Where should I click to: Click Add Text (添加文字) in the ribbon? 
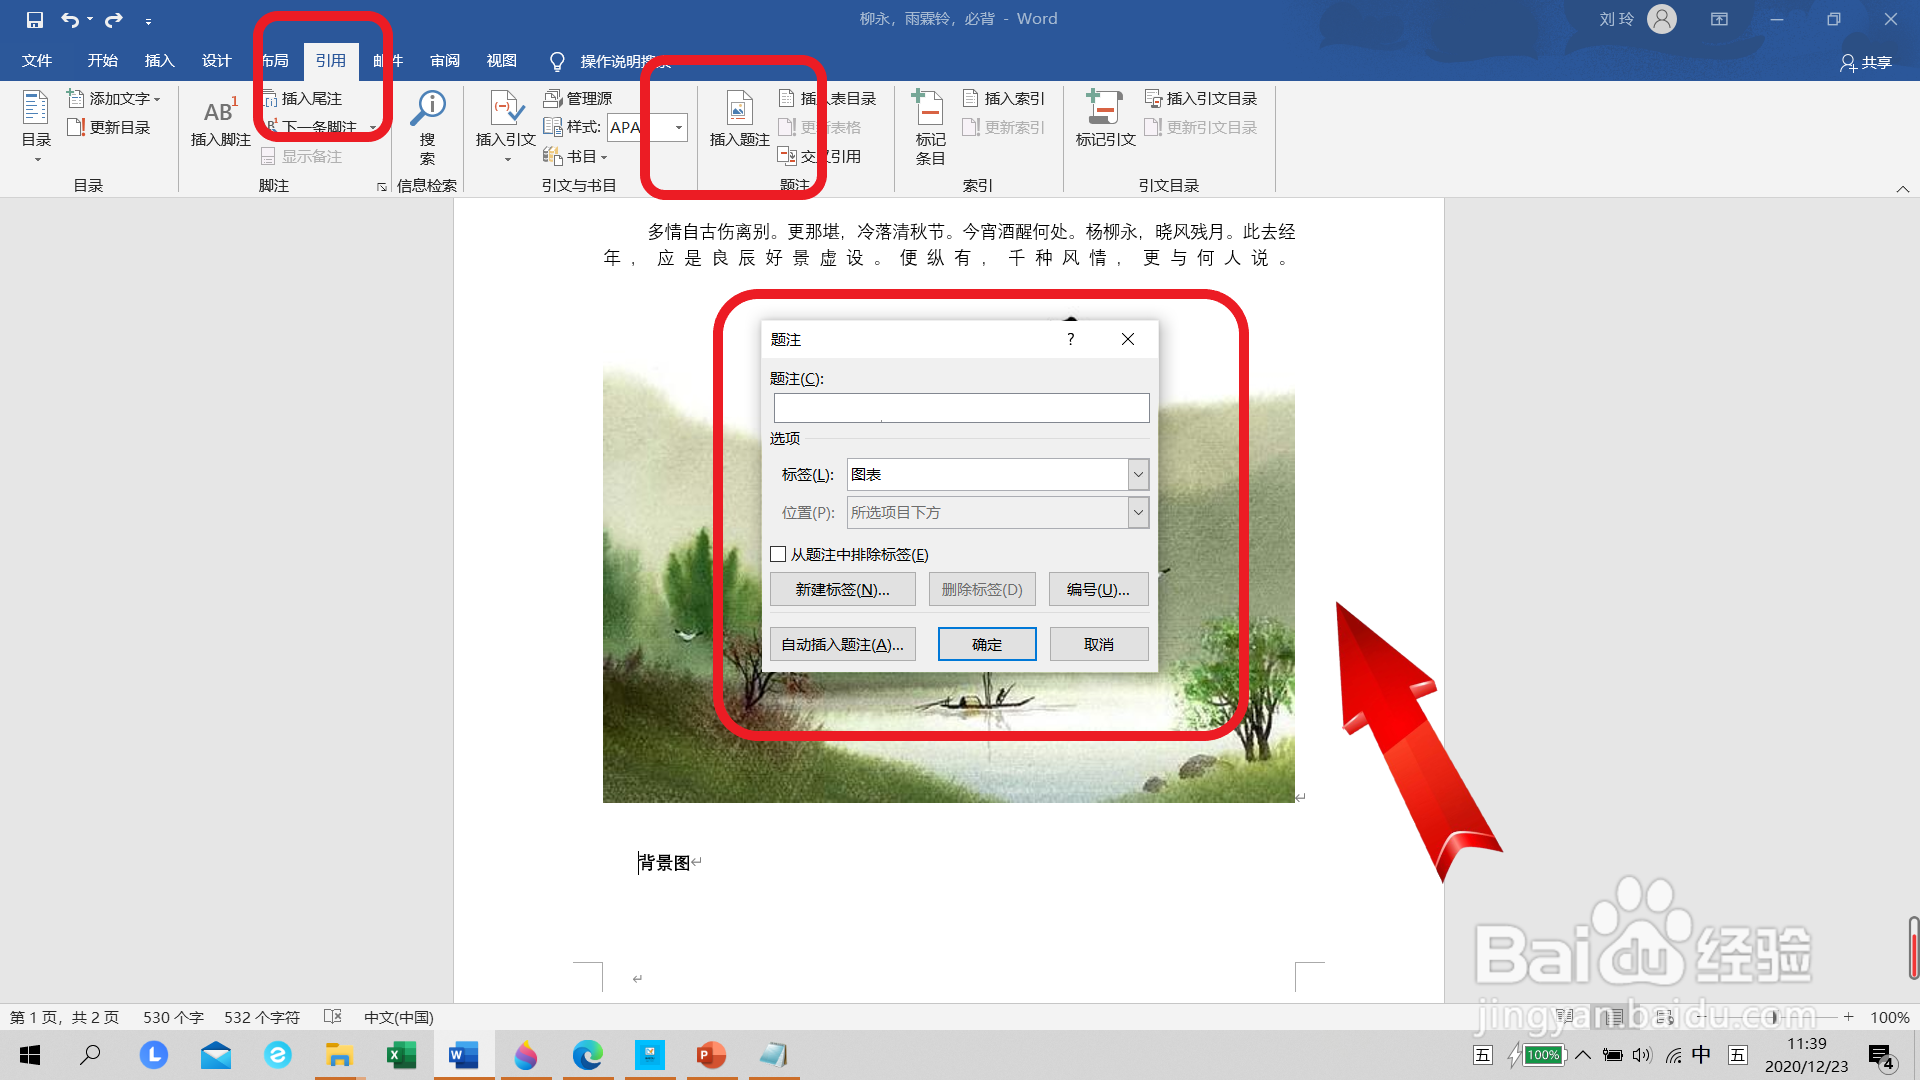click(x=114, y=98)
